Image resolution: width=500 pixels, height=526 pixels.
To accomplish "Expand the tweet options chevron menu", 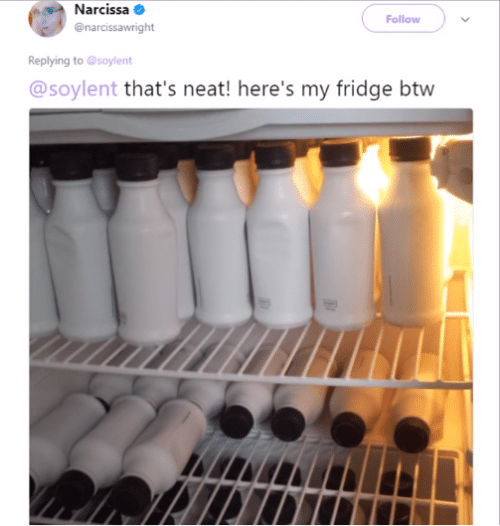I will (x=465, y=19).
